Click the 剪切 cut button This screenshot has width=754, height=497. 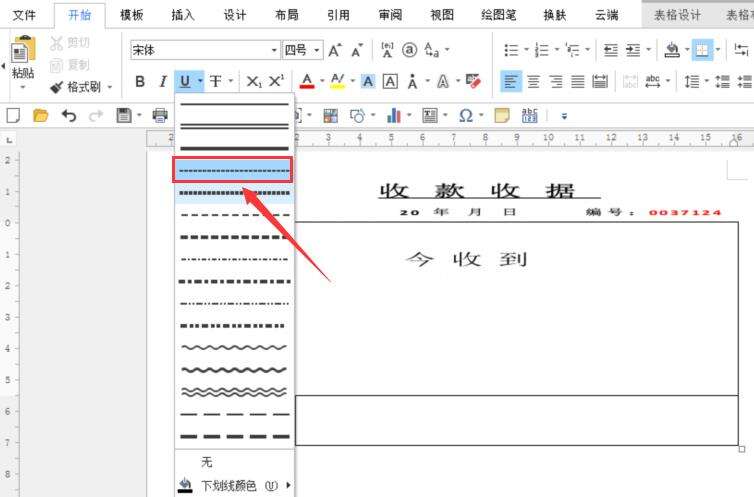pos(70,43)
